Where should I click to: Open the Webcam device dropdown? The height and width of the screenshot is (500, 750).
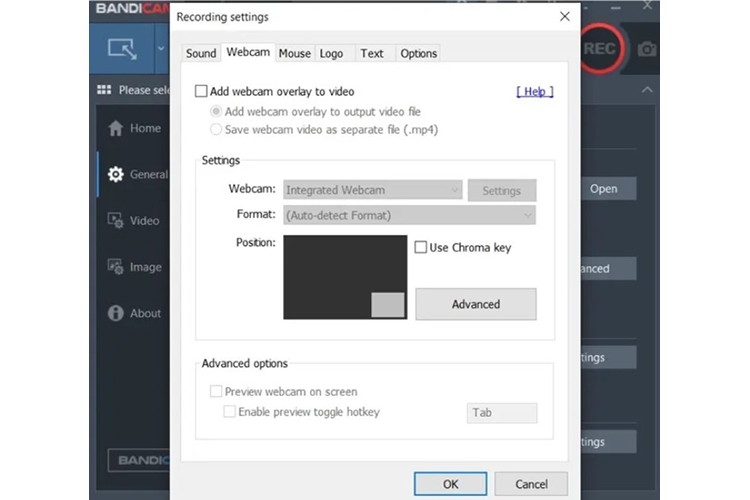373,190
